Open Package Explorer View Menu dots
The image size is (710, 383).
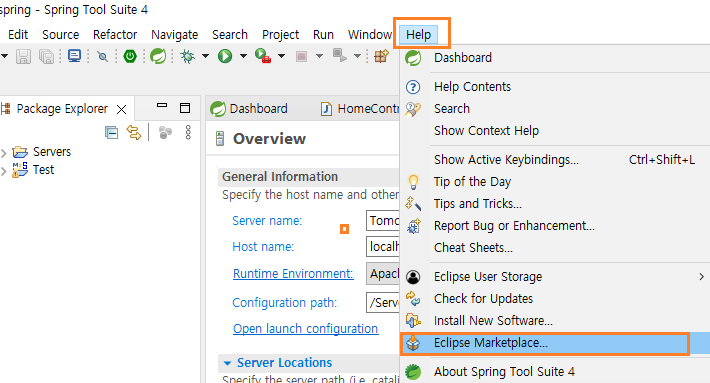(x=188, y=132)
